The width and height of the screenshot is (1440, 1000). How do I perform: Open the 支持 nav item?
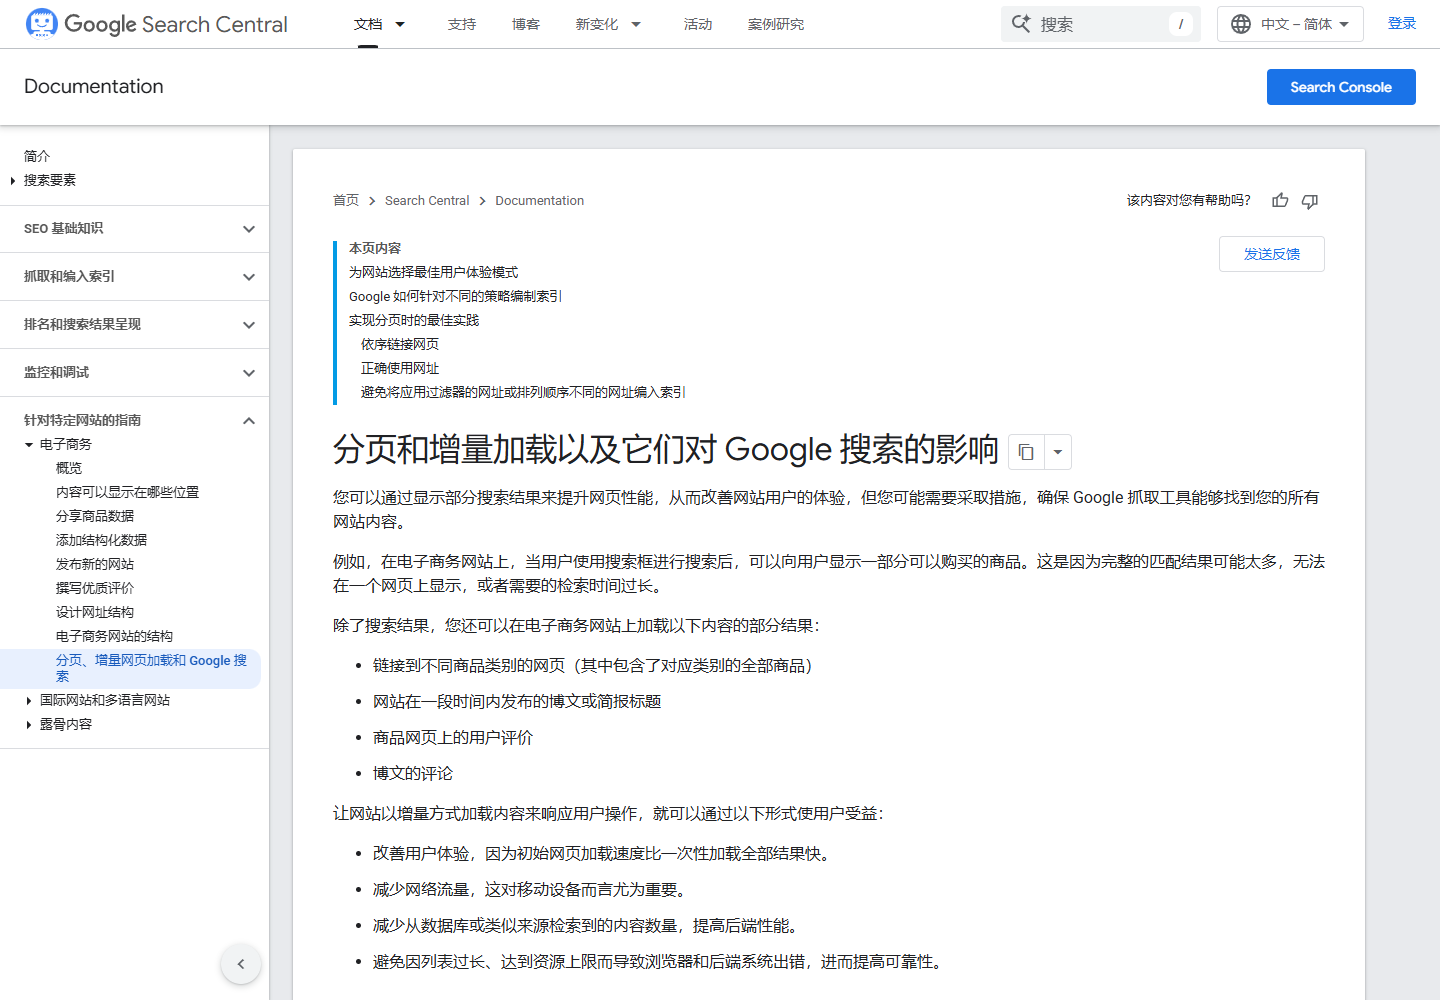pyautogui.click(x=462, y=24)
